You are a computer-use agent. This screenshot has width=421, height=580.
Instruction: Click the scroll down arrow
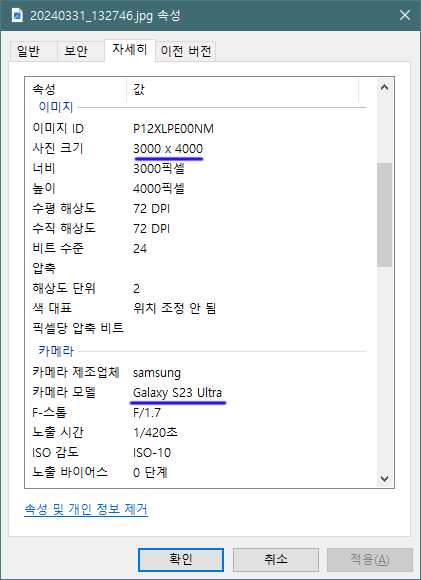[384, 479]
